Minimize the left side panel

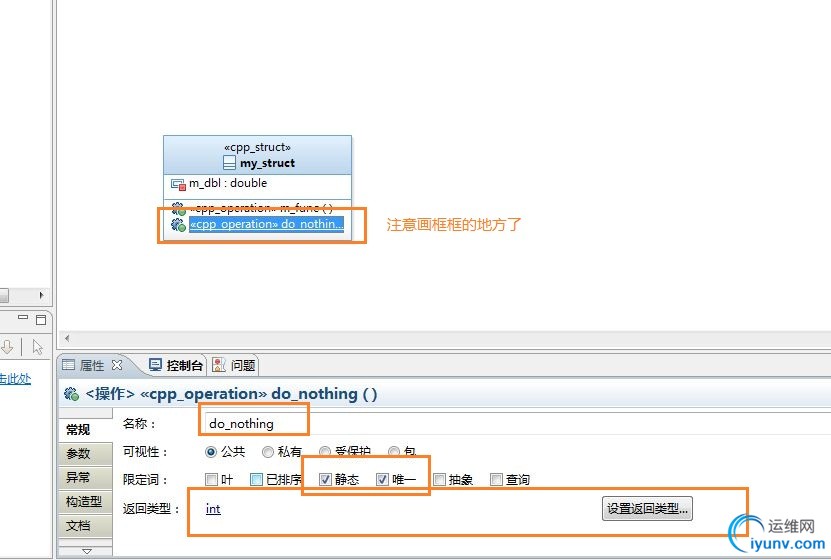pos(23,318)
